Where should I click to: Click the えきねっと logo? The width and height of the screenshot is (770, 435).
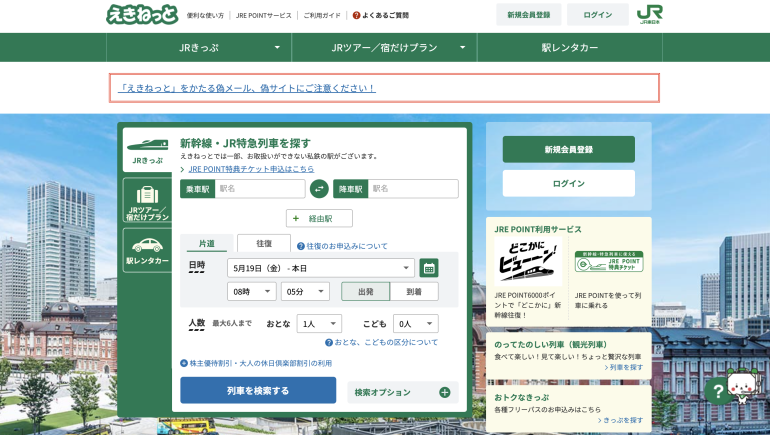pos(142,15)
